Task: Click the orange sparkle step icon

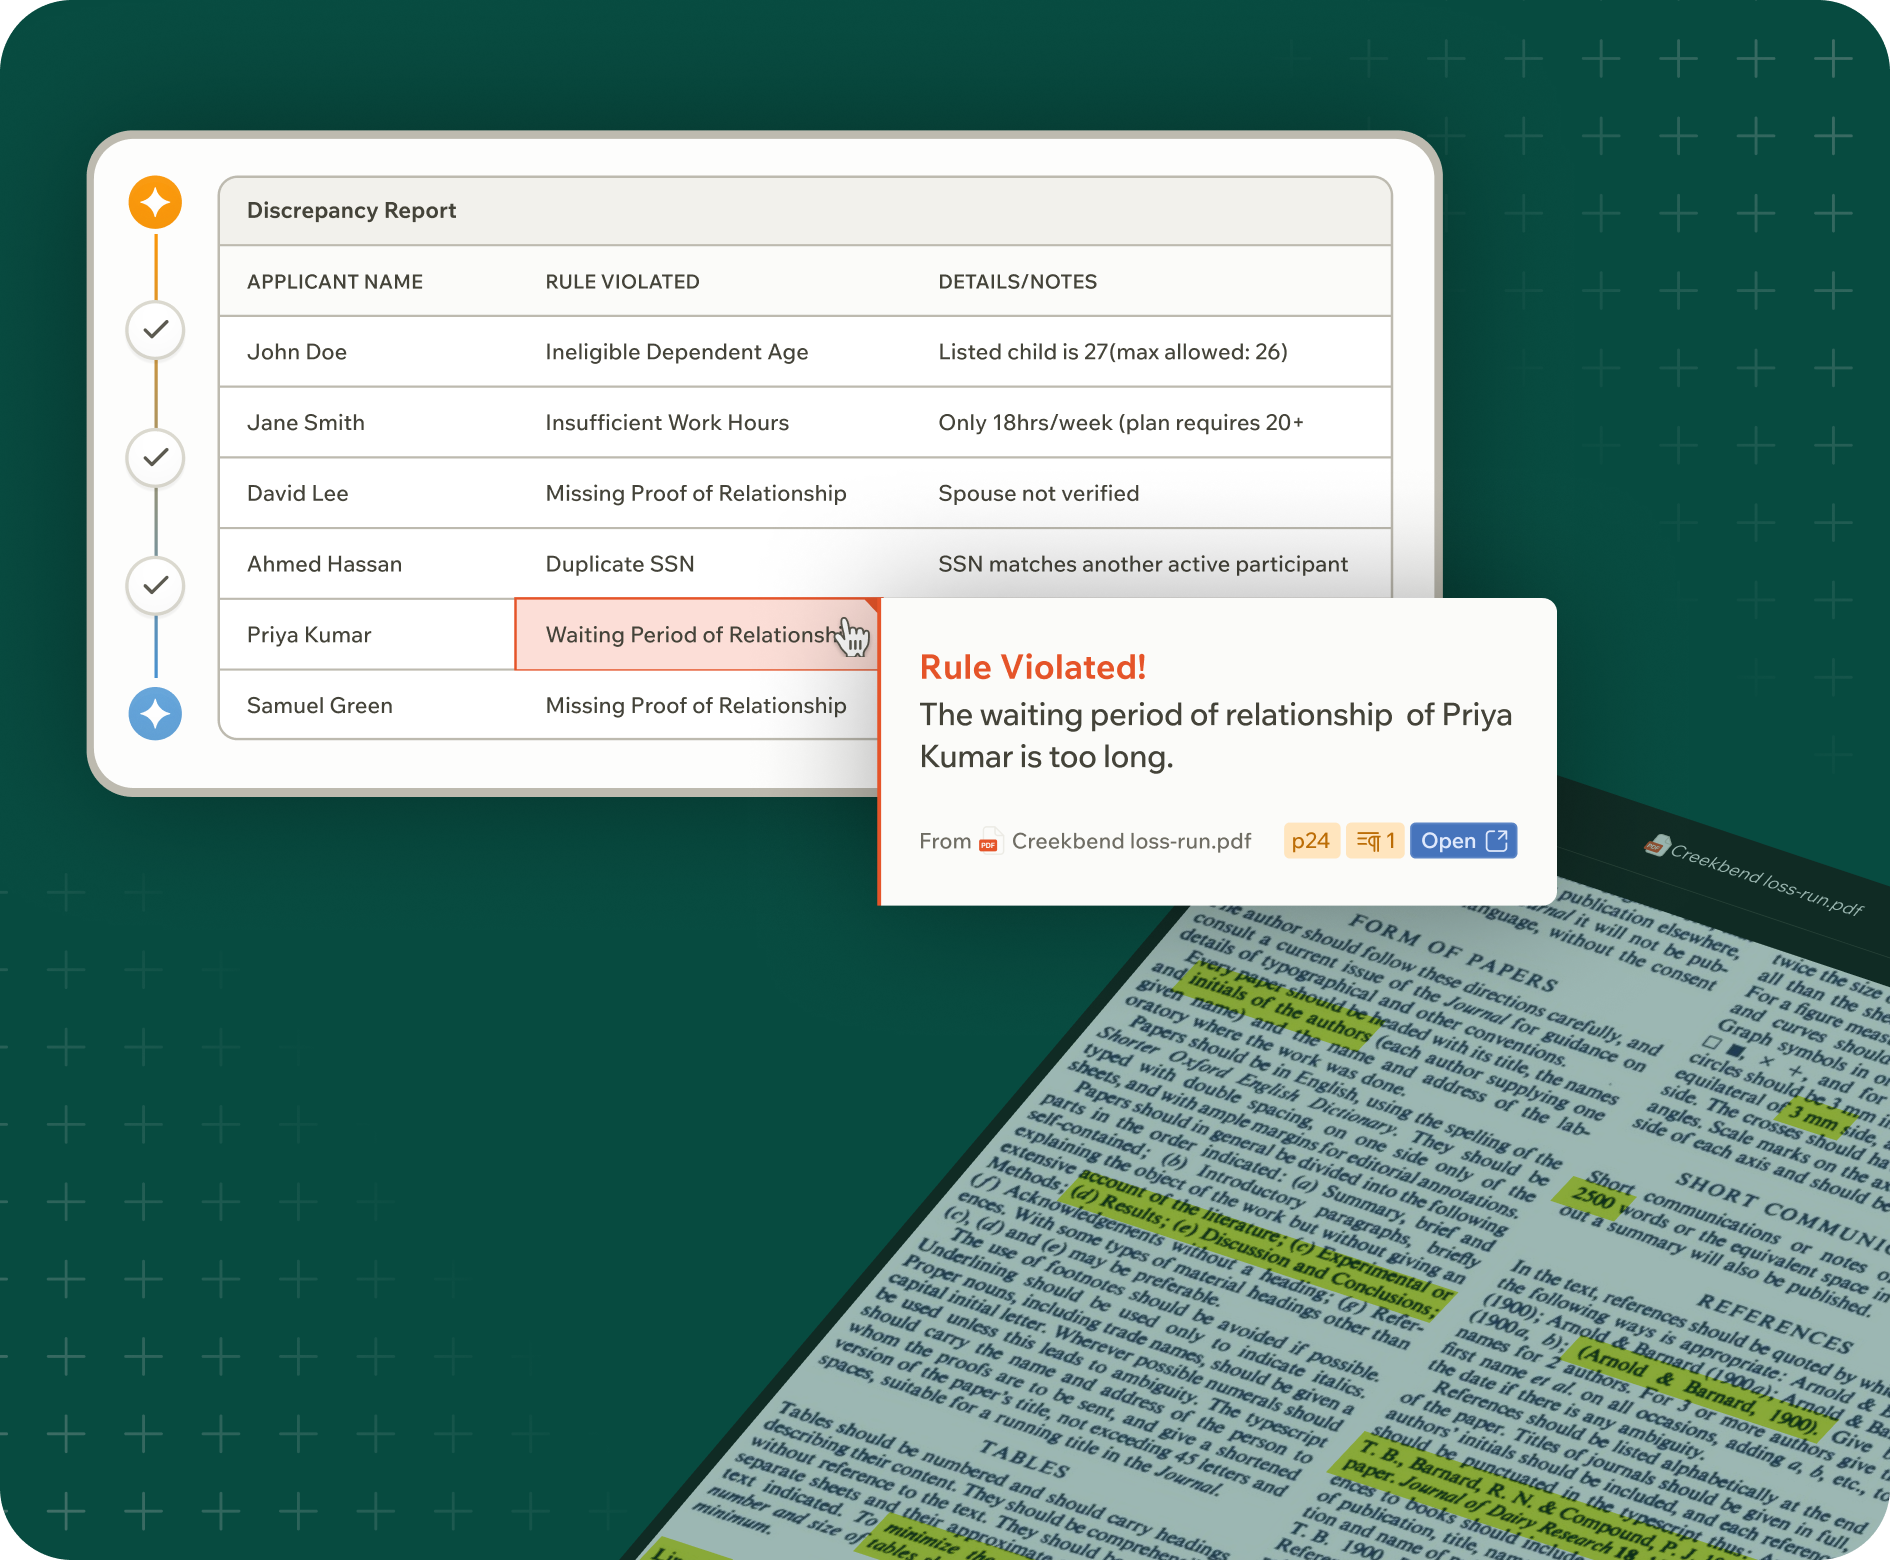Action: coord(155,203)
